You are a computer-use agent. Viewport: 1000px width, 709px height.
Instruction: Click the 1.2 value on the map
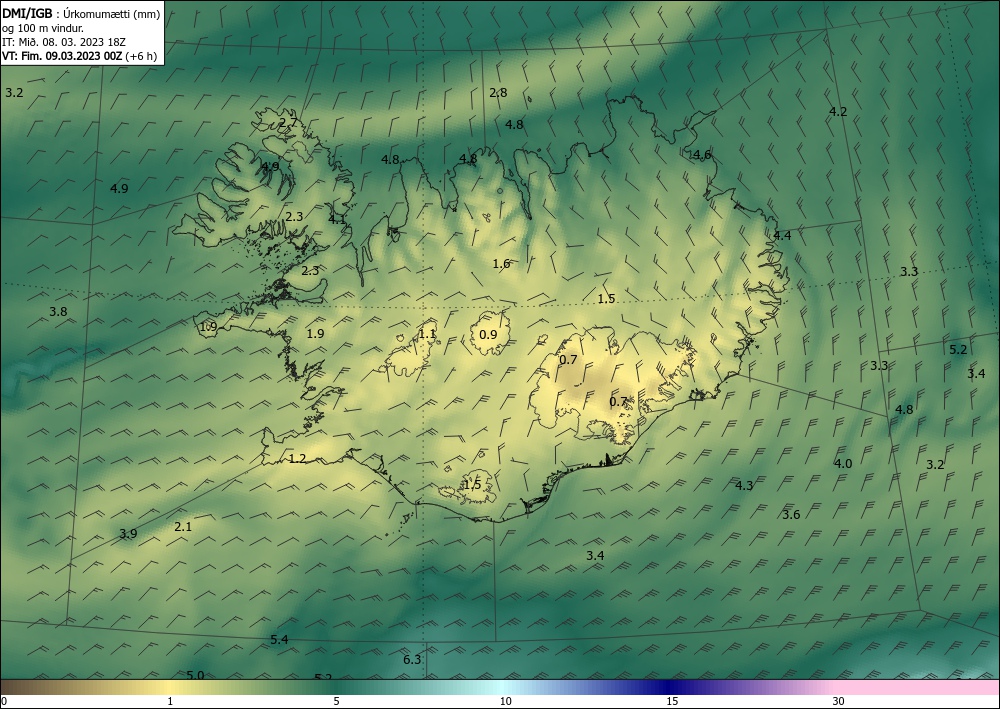pos(298,458)
